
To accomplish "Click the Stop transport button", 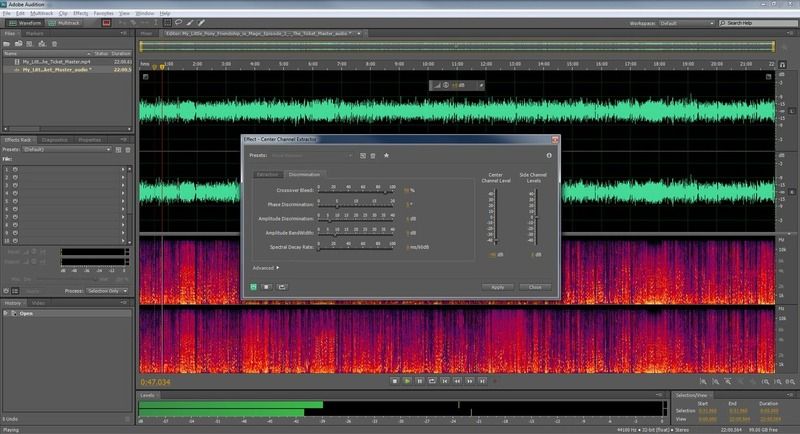I will pos(394,381).
